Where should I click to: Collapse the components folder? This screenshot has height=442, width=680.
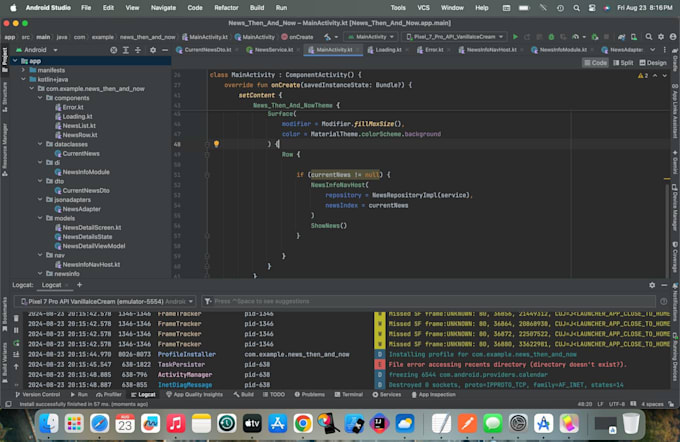[x=40, y=98]
